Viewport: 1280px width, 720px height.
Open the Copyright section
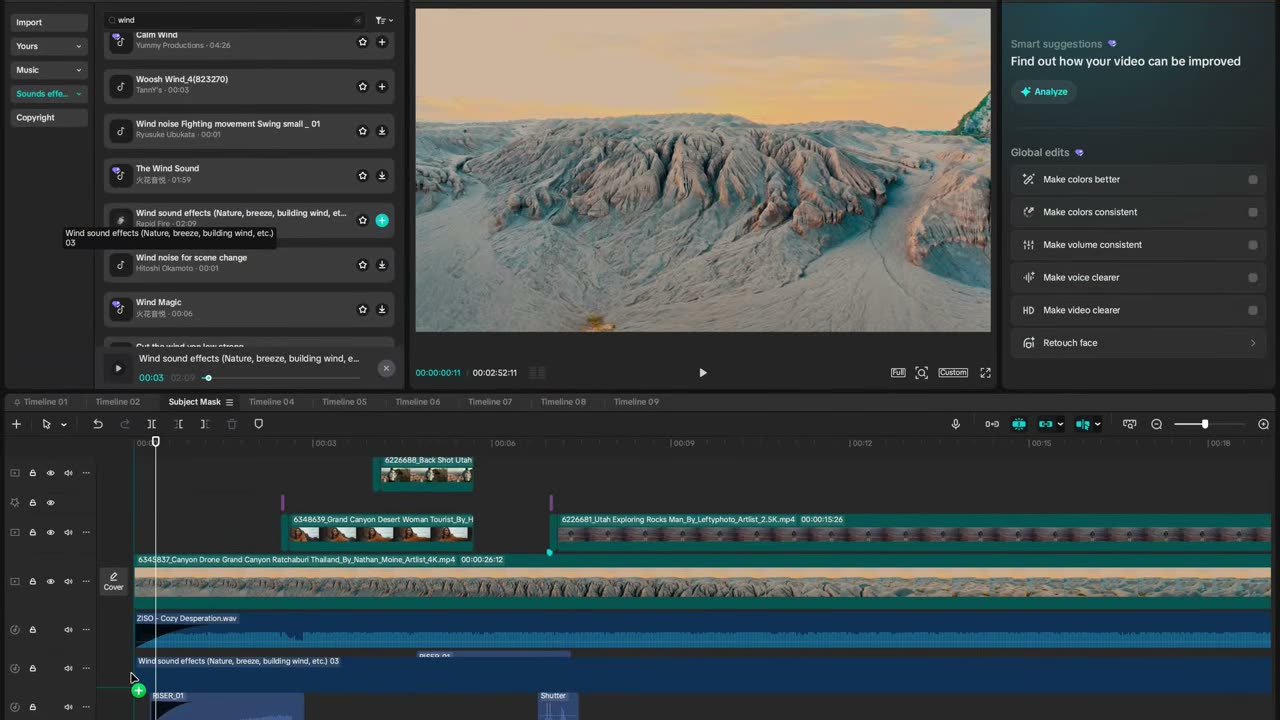(x=49, y=118)
